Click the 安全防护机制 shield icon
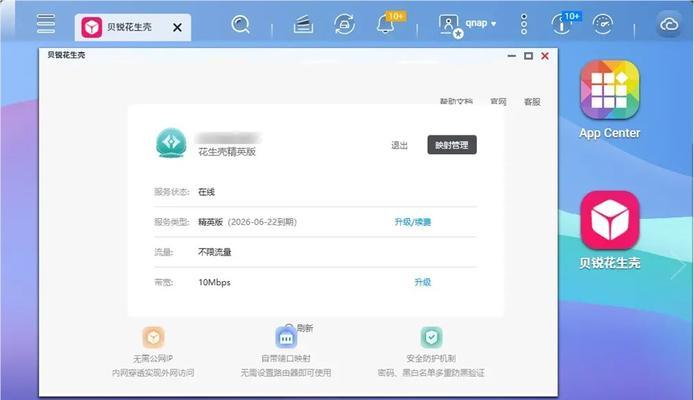Image resolution: width=694 pixels, height=400 pixels. tap(431, 337)
